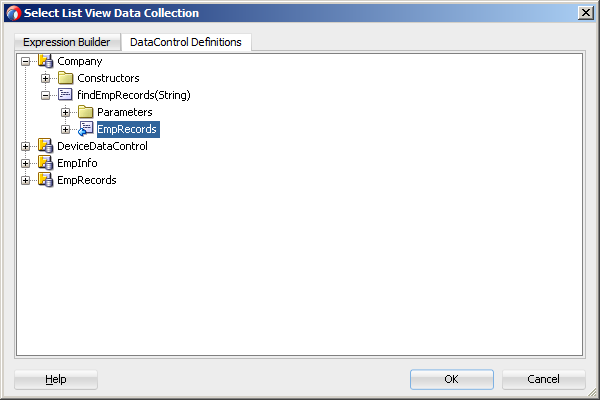
Task: Click the DeviceDataControl icon
Action: coord(45,146)
